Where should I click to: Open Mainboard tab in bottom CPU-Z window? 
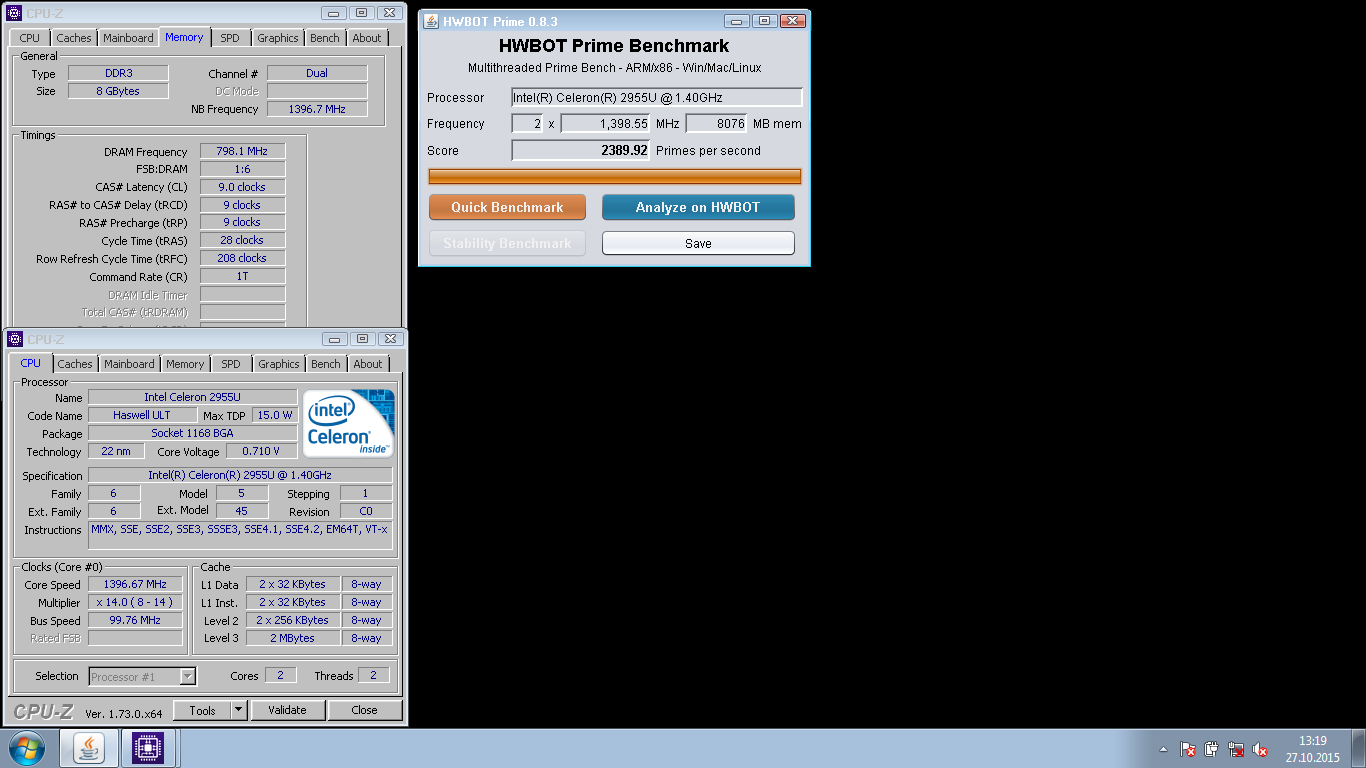[130, 364]
